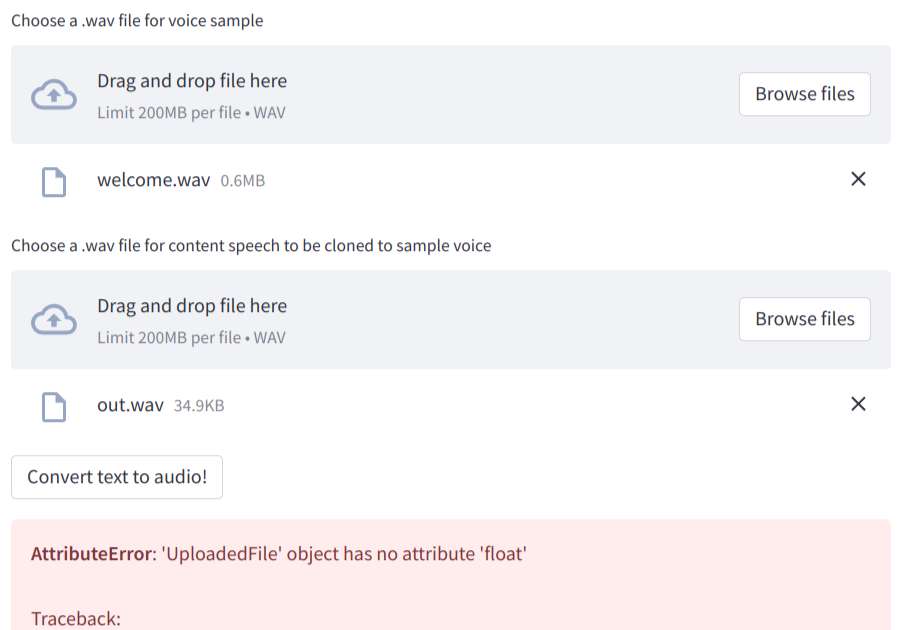This screenshot has width=909, height=630.
Task: Select the file icon beside out.wav
Action: [53, 406]
